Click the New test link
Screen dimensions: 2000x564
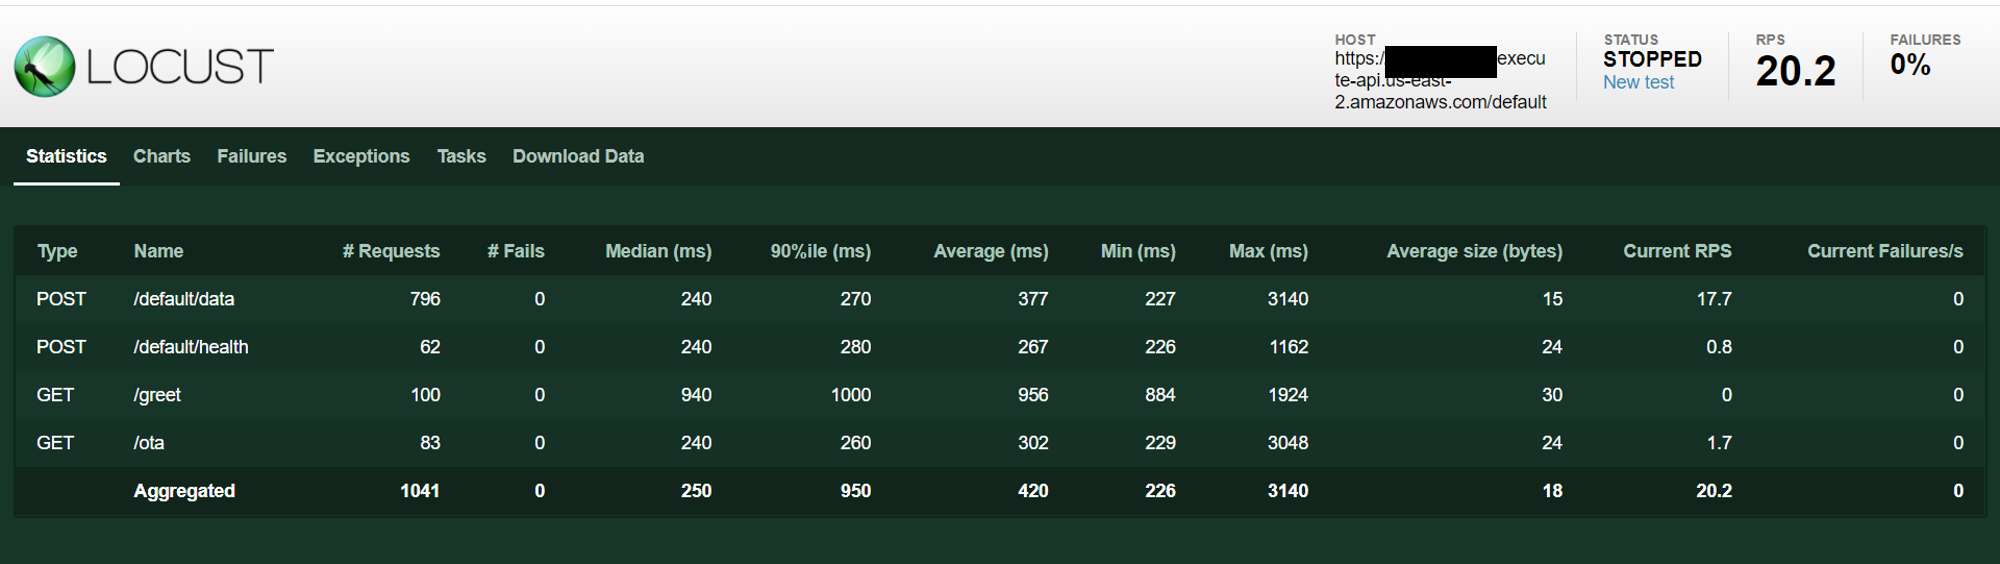coord(1638,83)
